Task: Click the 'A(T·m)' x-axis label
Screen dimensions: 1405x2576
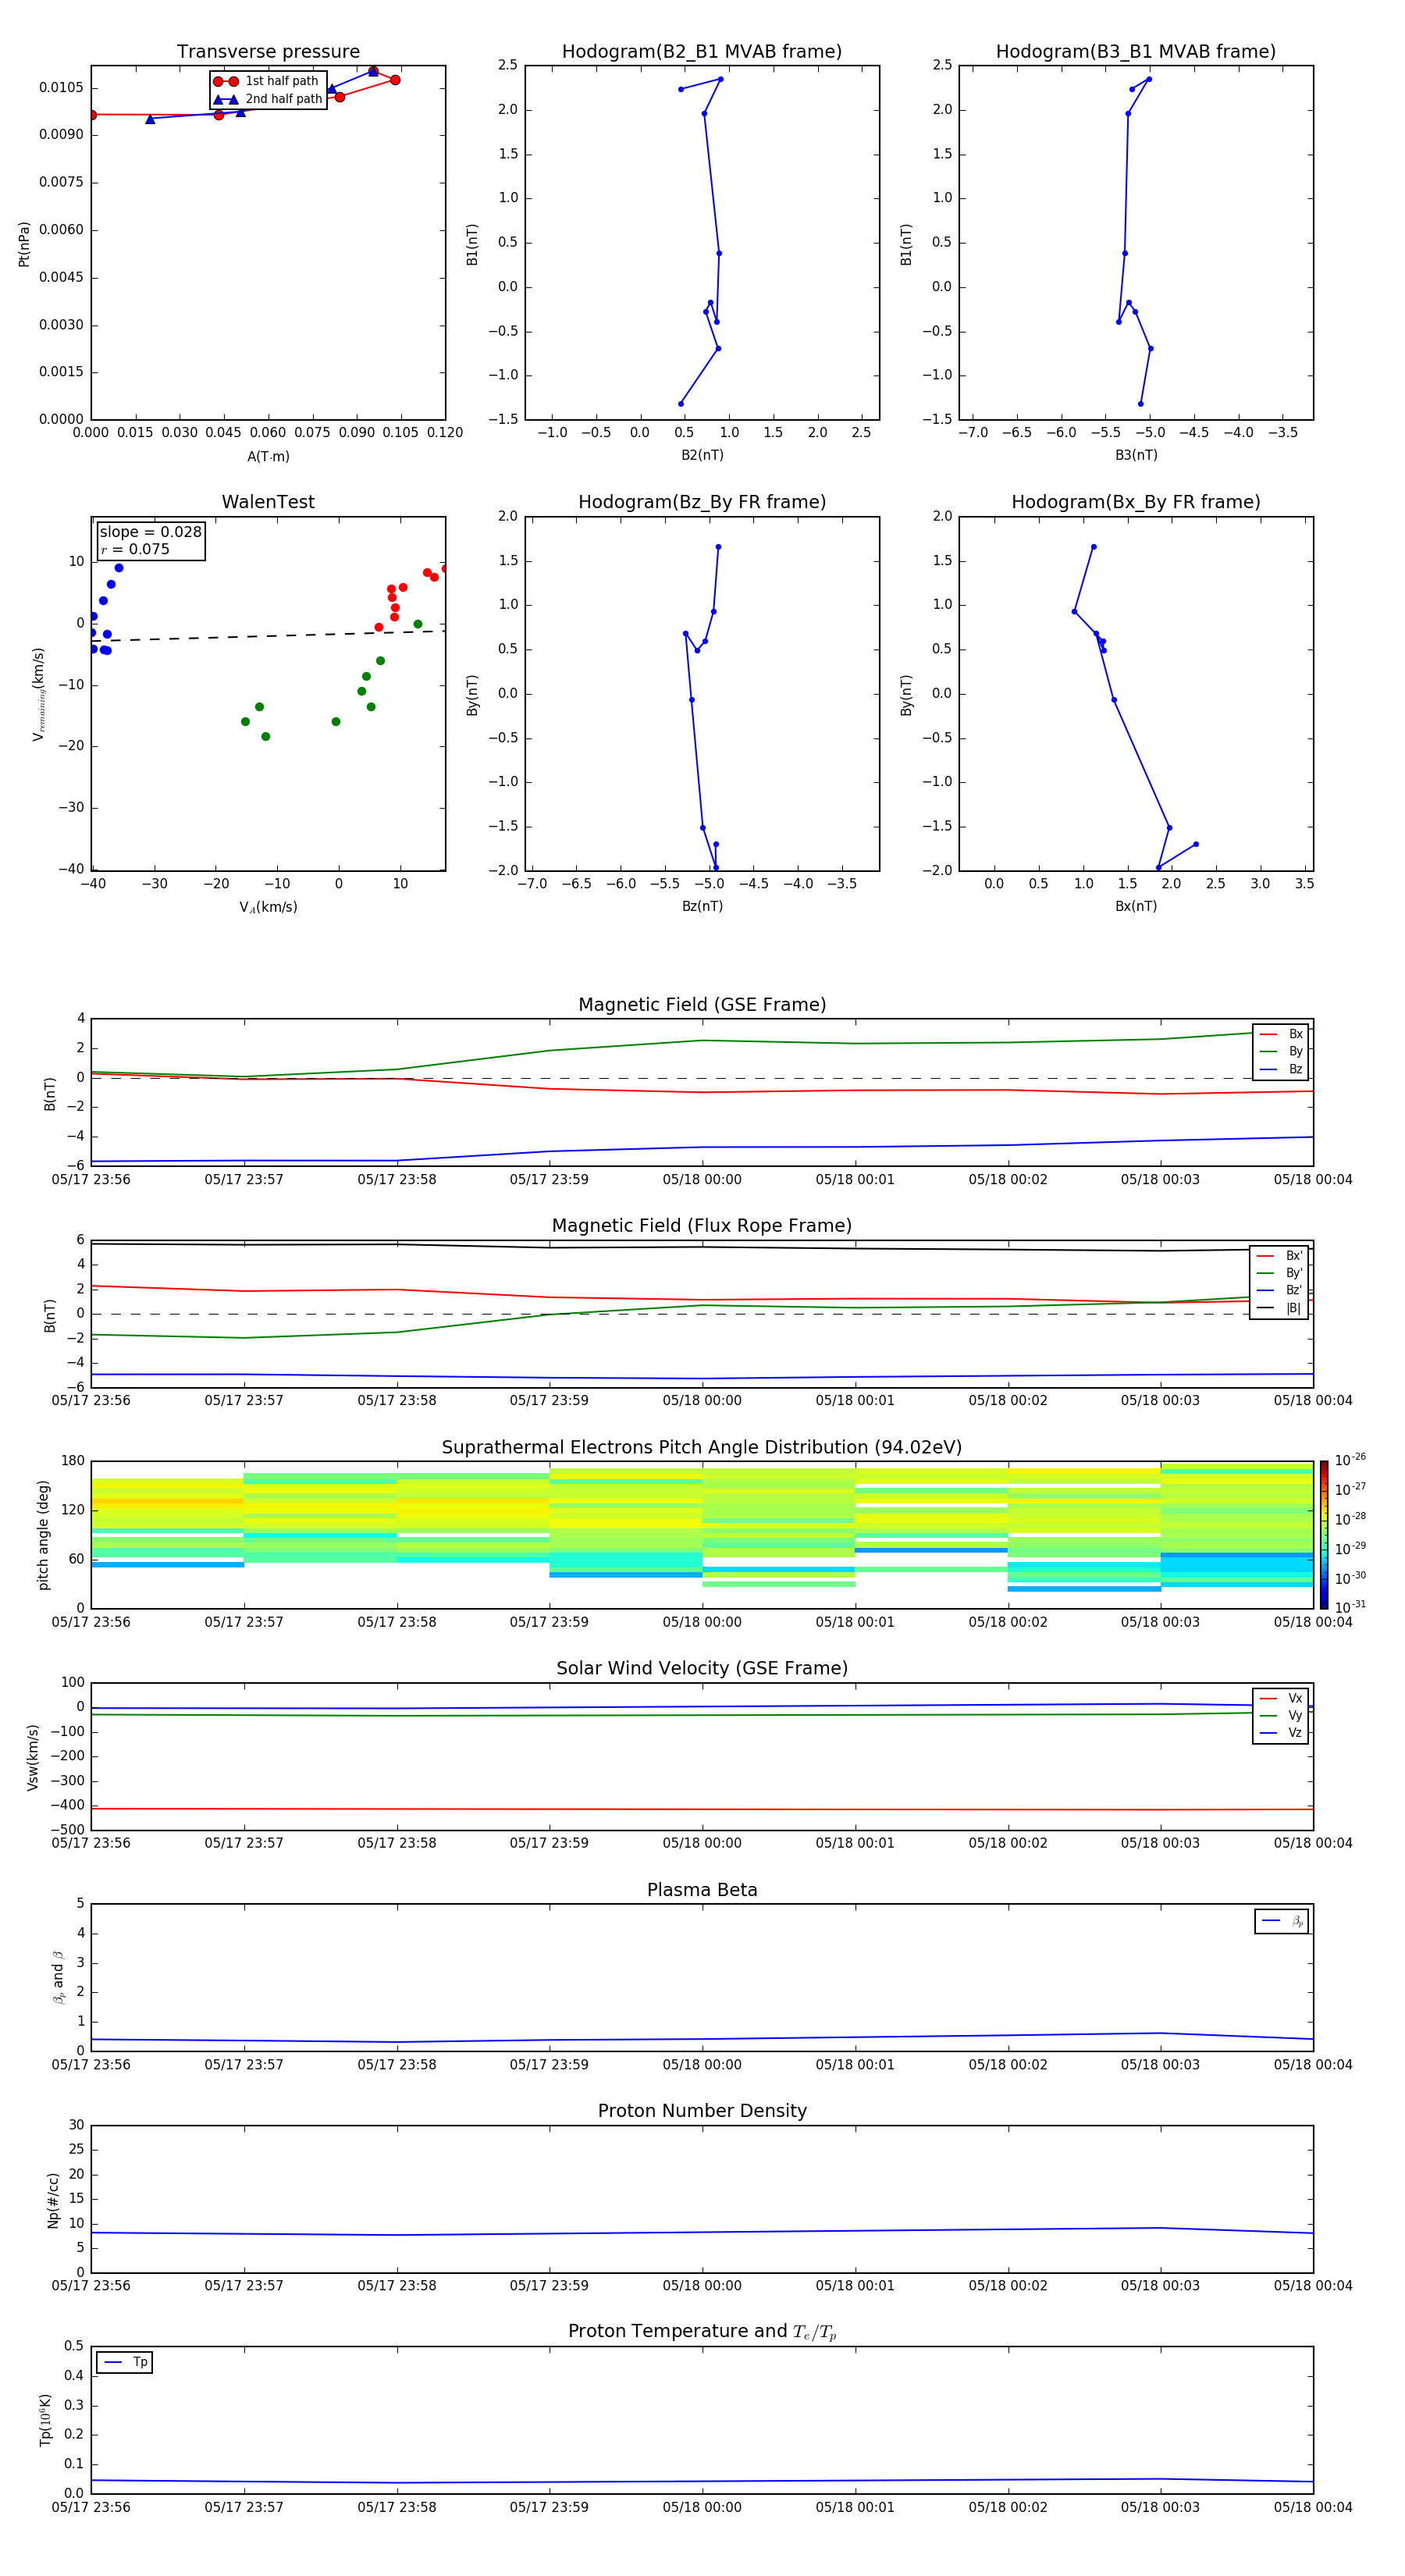Action: pyautogui.click(x=268, y=457)
